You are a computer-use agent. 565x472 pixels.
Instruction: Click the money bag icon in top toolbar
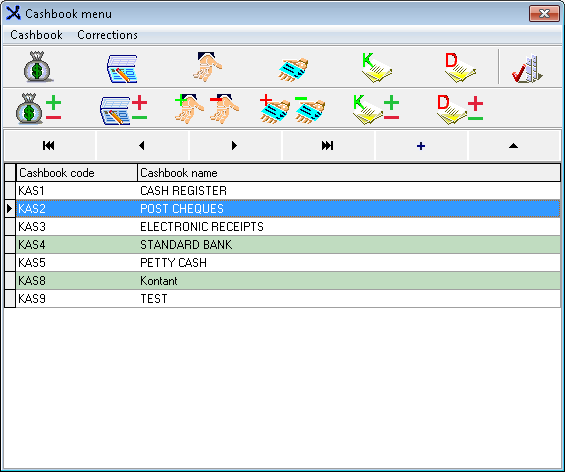click(x=39, y=67)
